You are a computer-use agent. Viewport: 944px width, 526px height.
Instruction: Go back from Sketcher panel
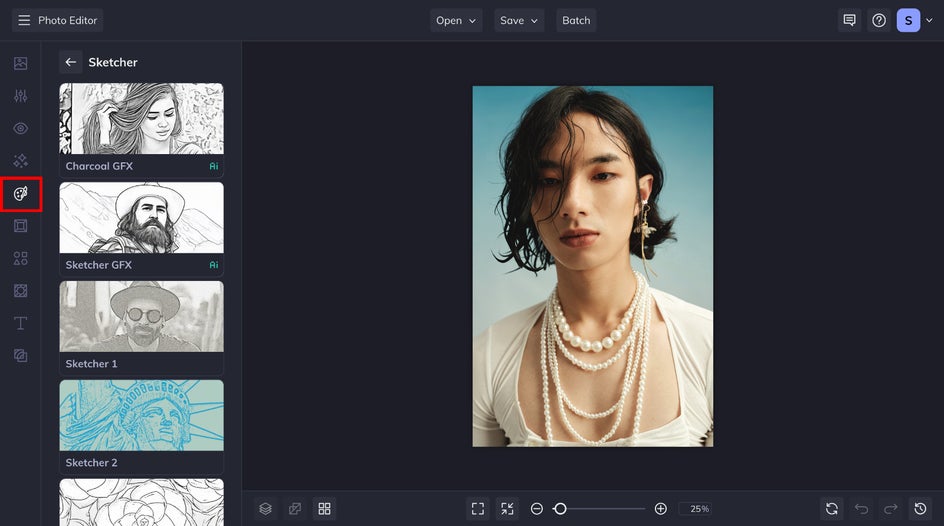pos(70,62)
